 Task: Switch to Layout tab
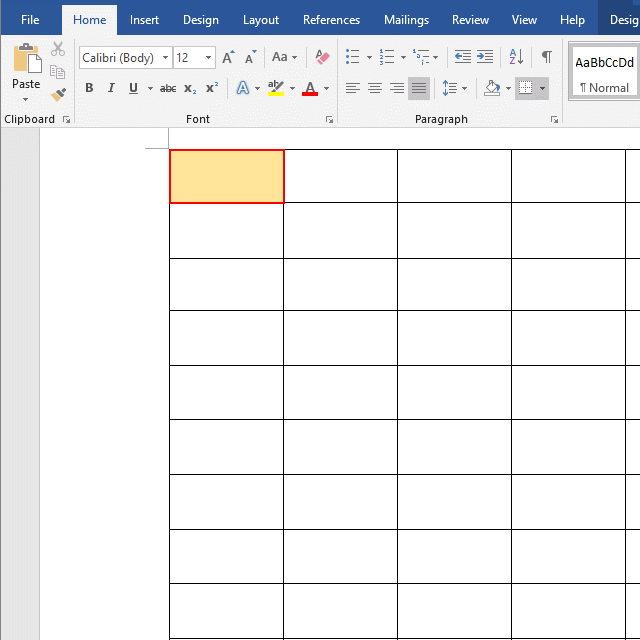coord(261,20)
